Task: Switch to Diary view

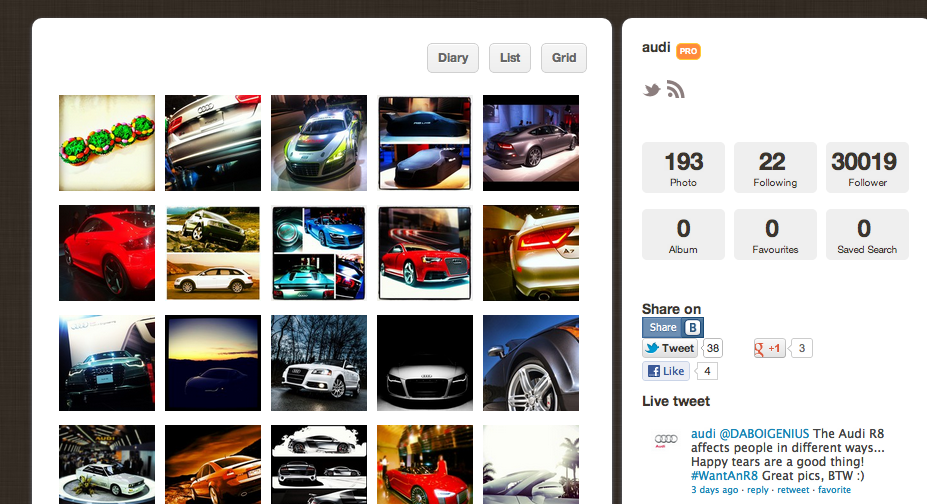Action: pos(453,58)
